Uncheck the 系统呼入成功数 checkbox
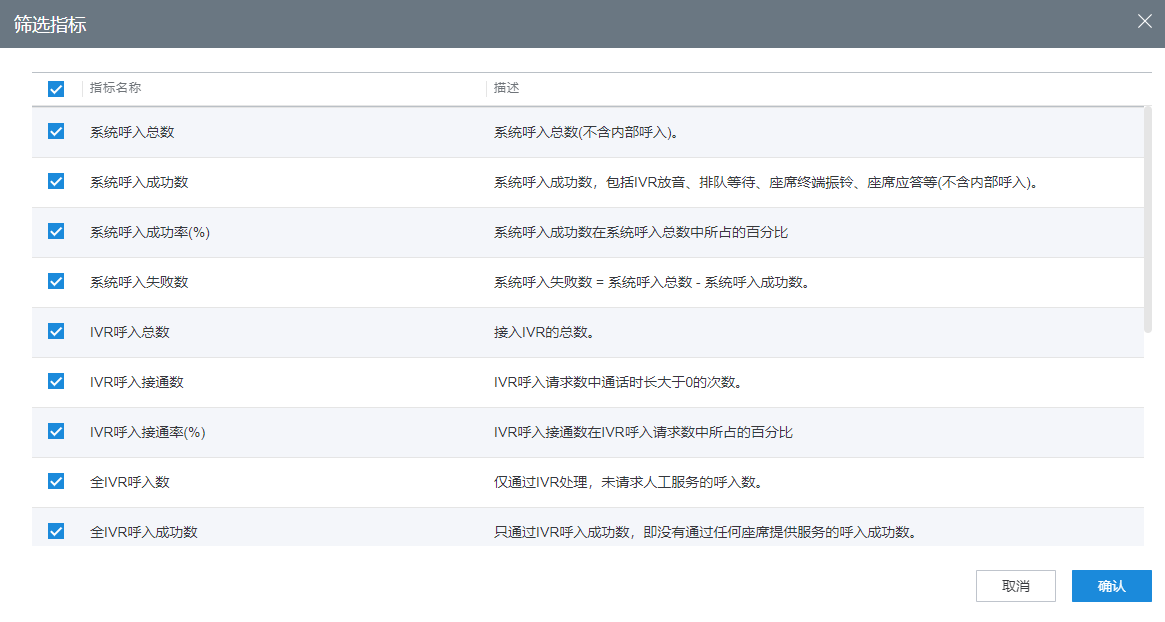The width and height of the screenshot is (1165, 622). click(x=56, y=181)
